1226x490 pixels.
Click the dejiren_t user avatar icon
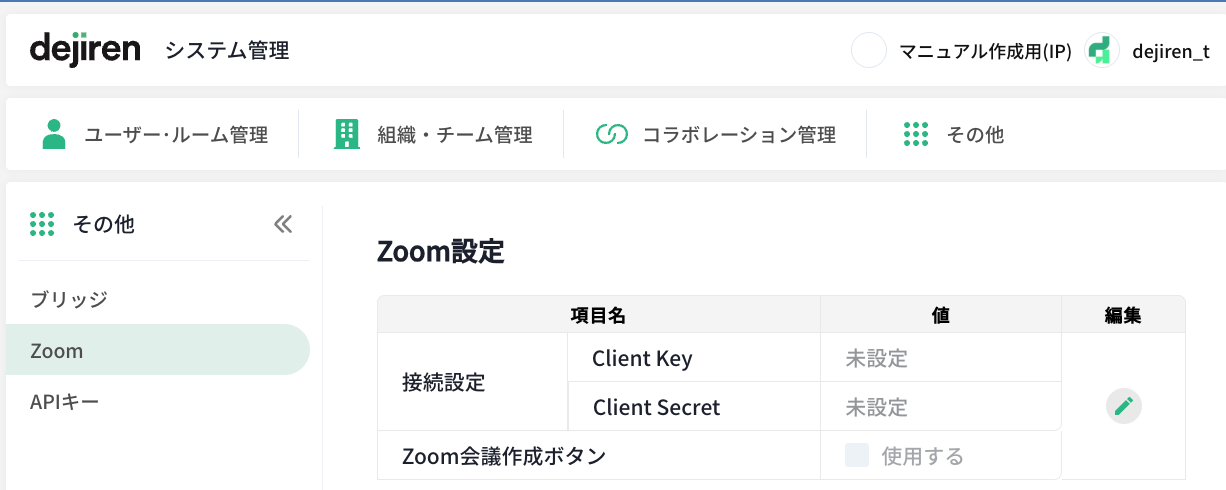coord(1102,50)
